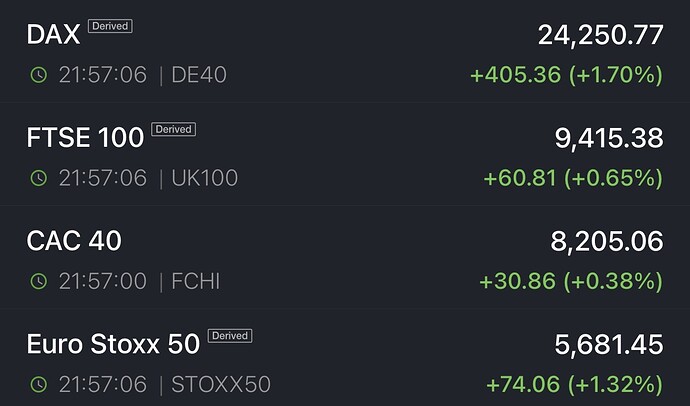Click the Derived badge next to DAX
The image size is (690, 406).
(x=110, y=26)
